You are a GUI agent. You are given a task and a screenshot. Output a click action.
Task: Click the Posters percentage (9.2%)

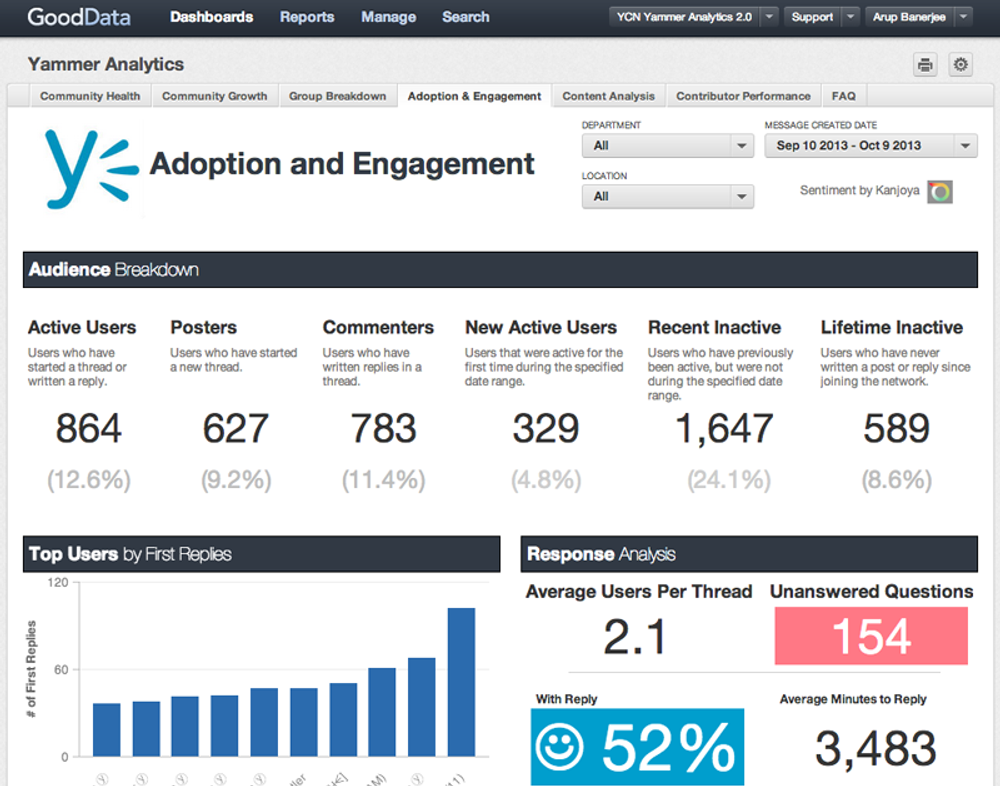(x=236, y=480)
